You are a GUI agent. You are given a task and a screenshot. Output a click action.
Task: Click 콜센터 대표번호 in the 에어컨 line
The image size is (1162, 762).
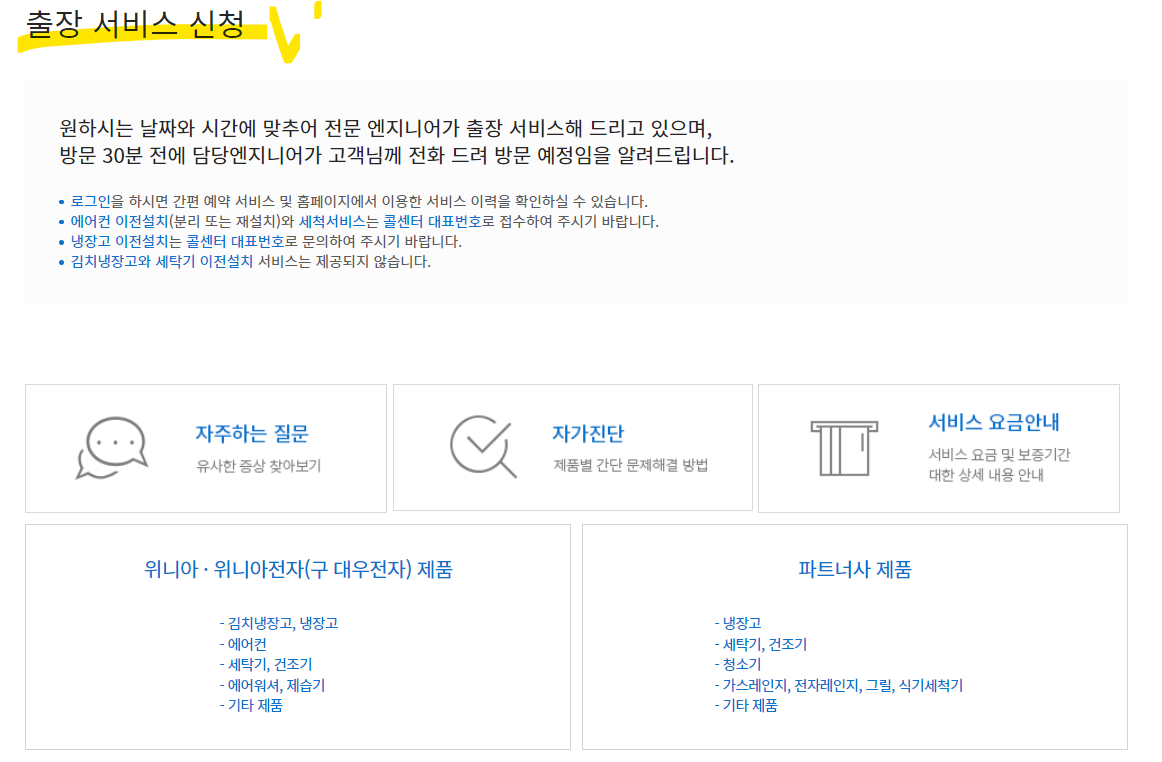tap(432, 222)
